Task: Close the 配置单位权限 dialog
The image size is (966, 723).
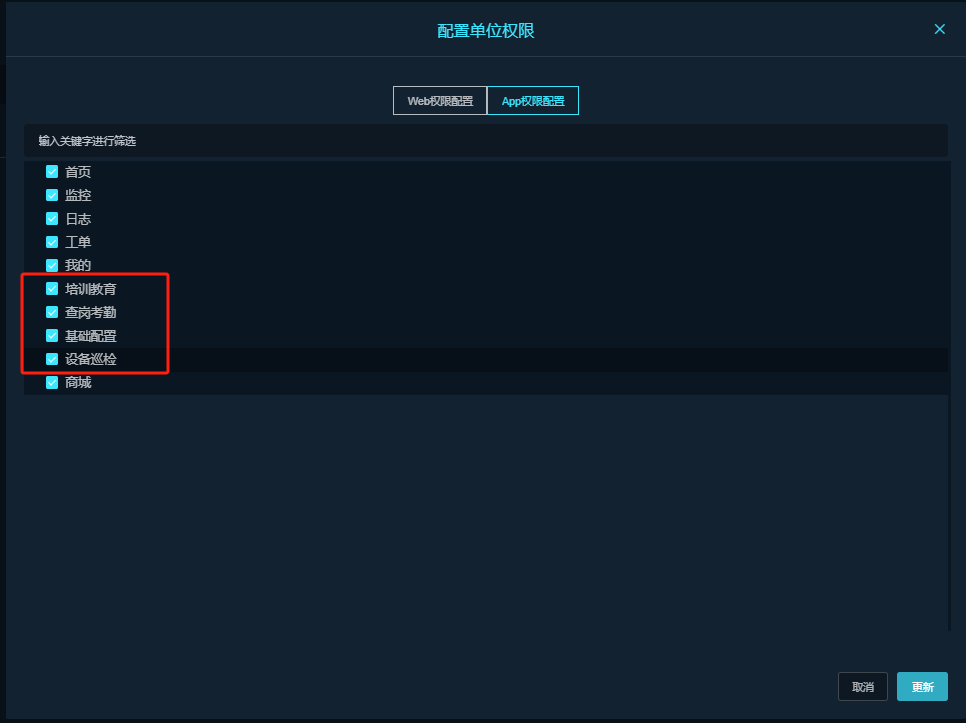Action: [x=940, y=29]
